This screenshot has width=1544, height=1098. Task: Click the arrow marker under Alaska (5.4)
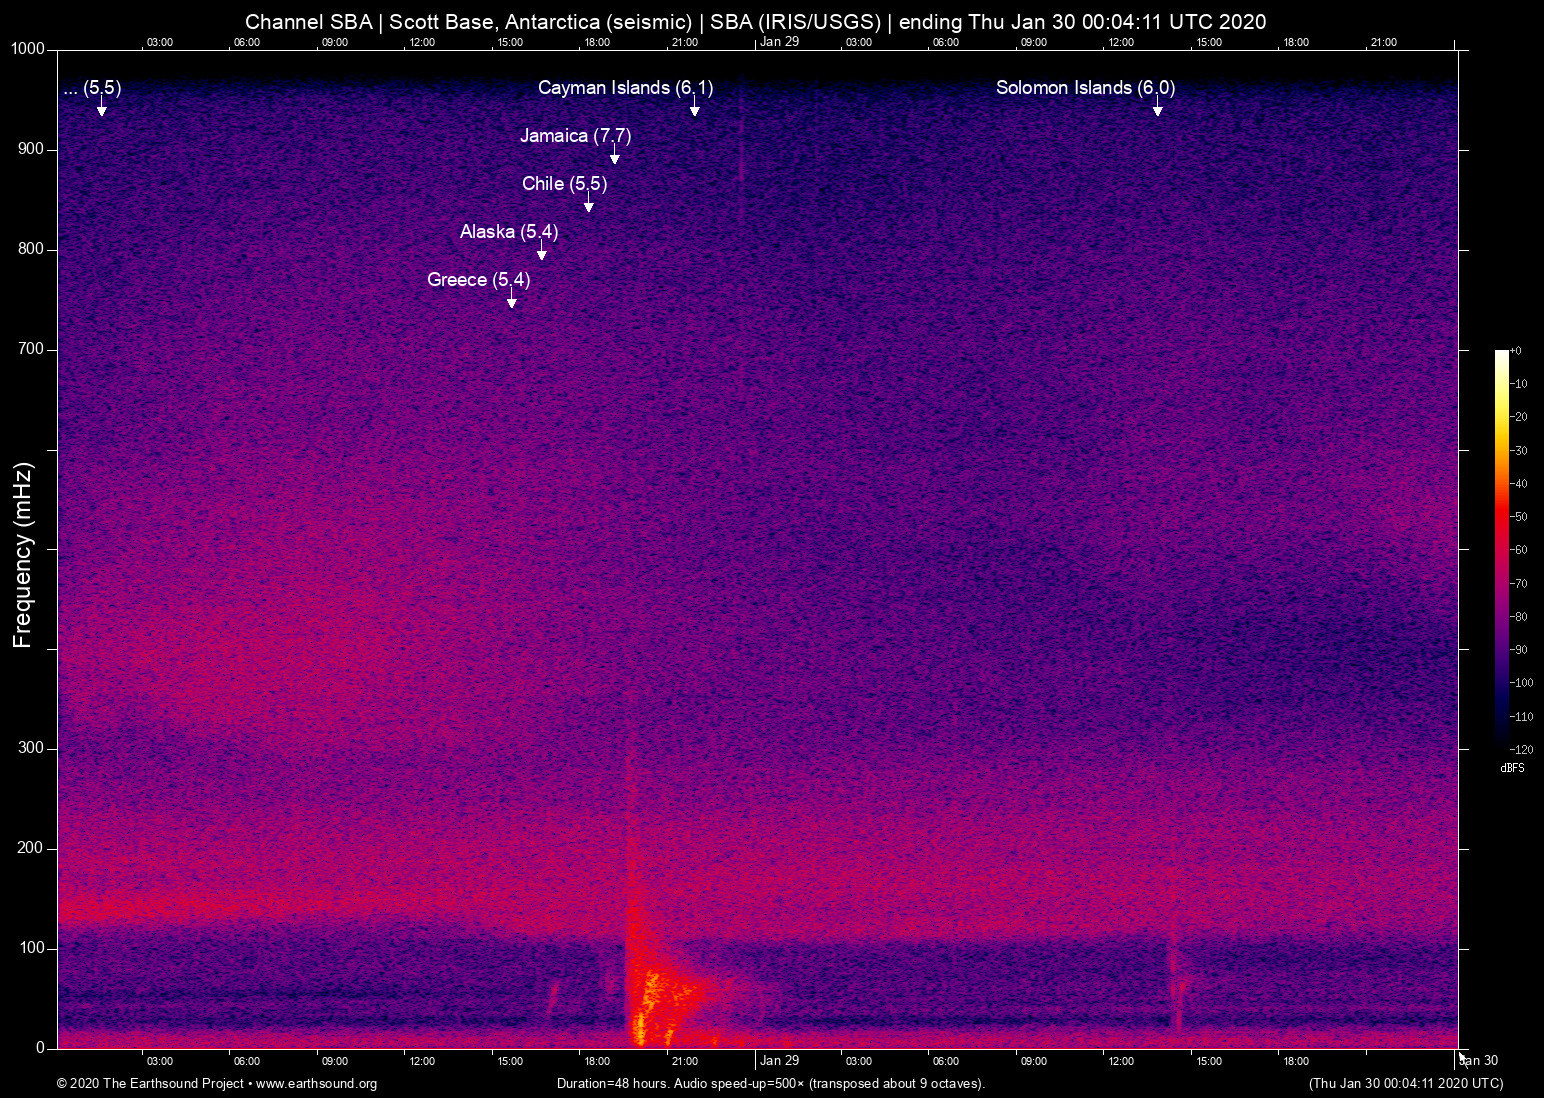541,253
